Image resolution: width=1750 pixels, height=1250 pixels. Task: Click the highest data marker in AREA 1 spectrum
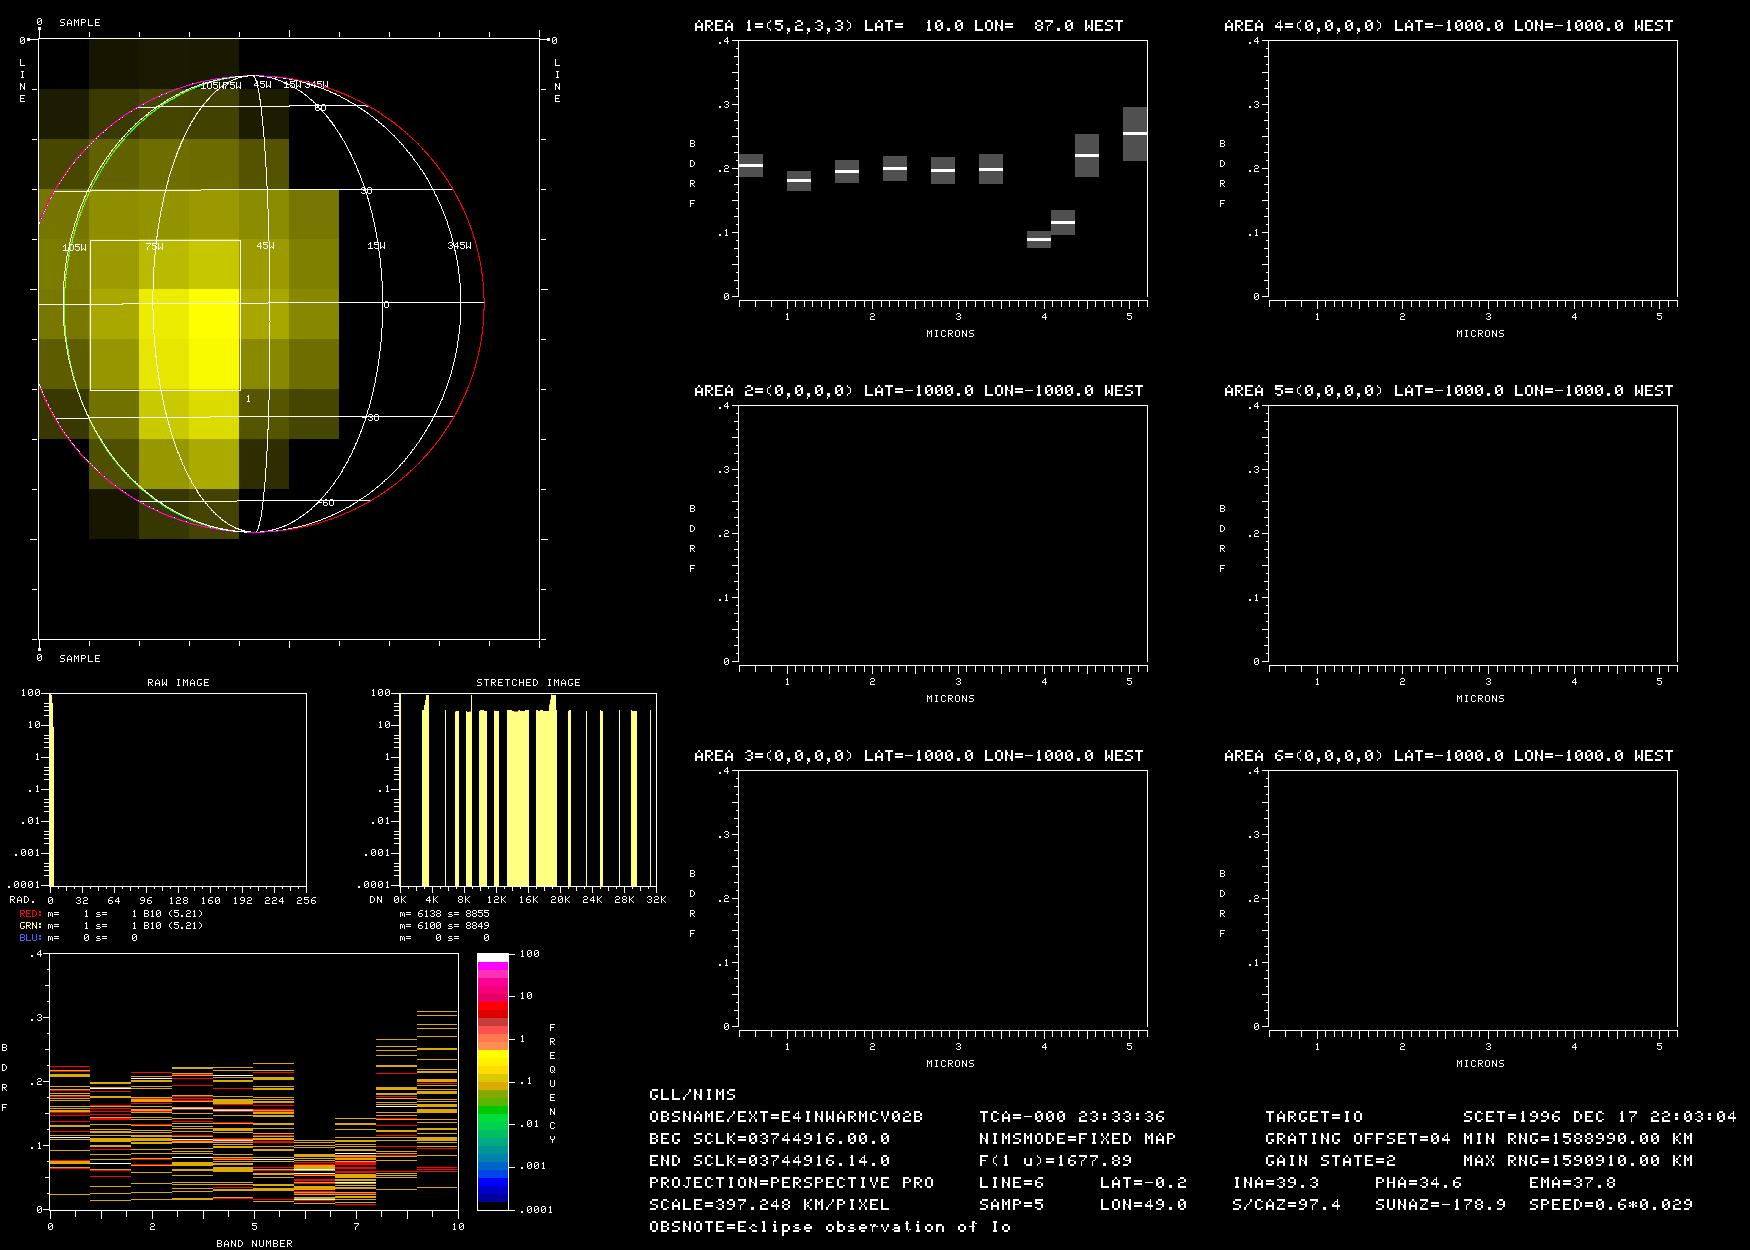1135,133
